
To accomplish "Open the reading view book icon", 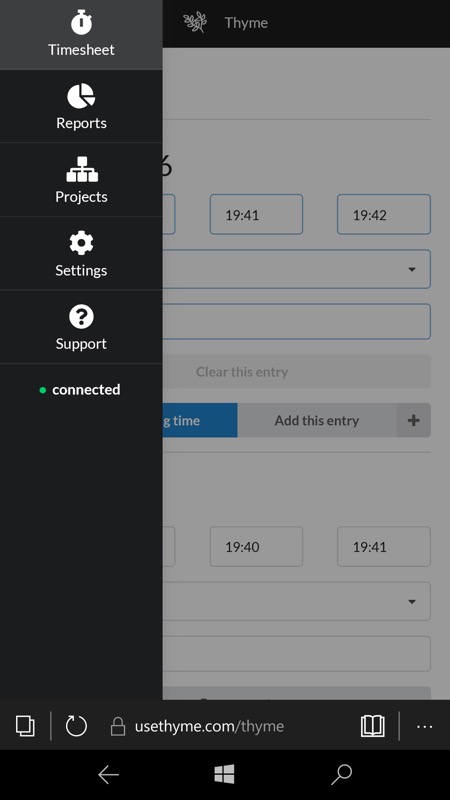I will [x=372, y=726].
